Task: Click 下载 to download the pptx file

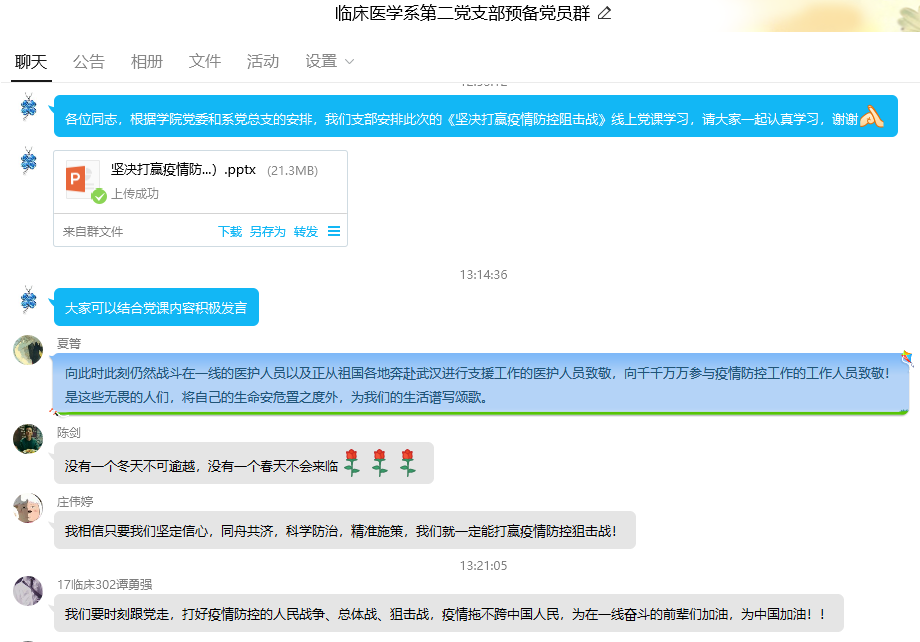Action: (x=230, y=231)
